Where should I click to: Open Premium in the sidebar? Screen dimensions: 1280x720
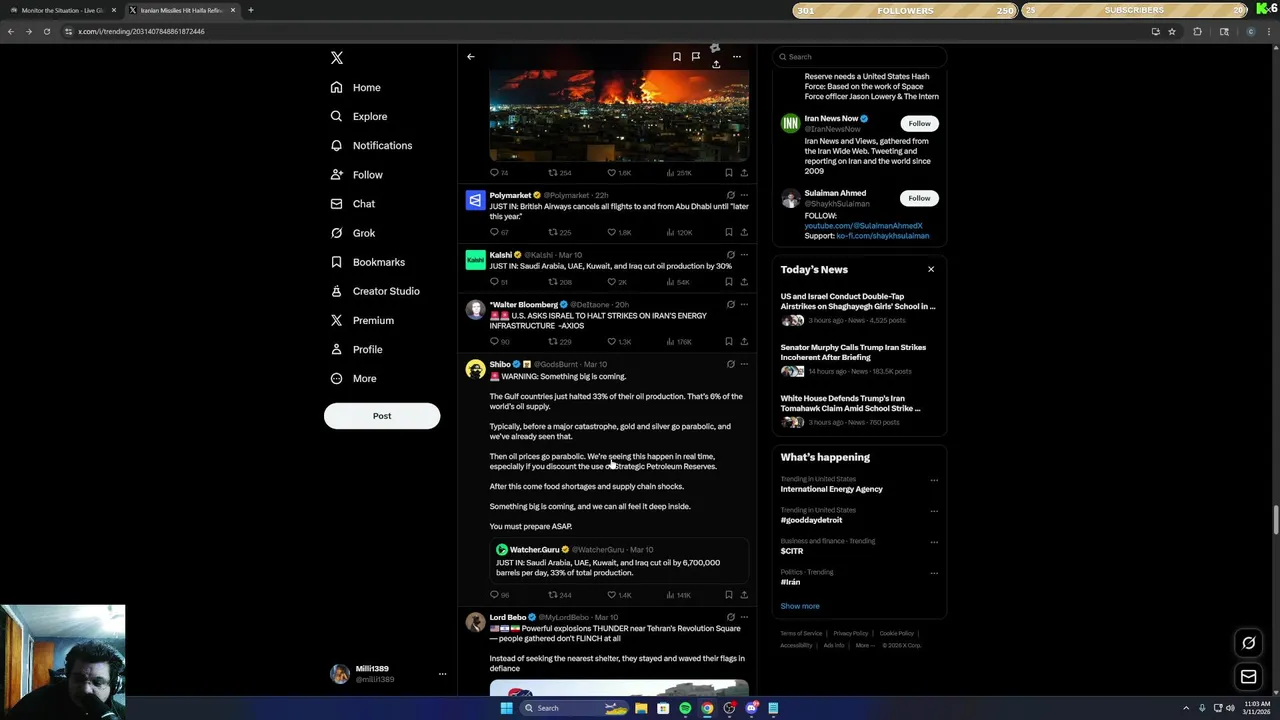(362, 320)
